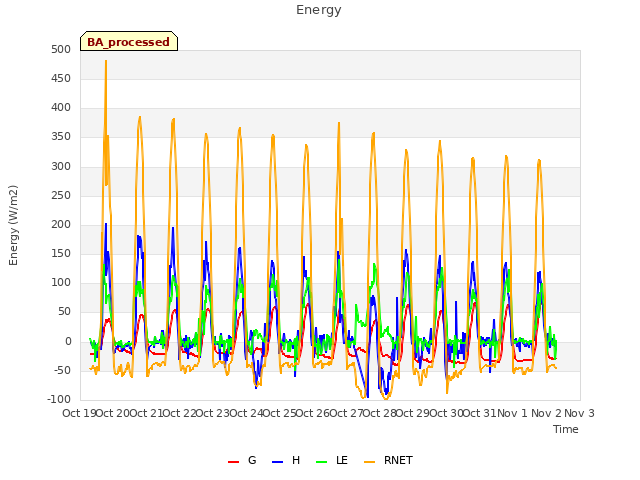Viewport: 640px width, 480px height.
Task: Click the Time x-axis label
Action: tap(566, 429)
